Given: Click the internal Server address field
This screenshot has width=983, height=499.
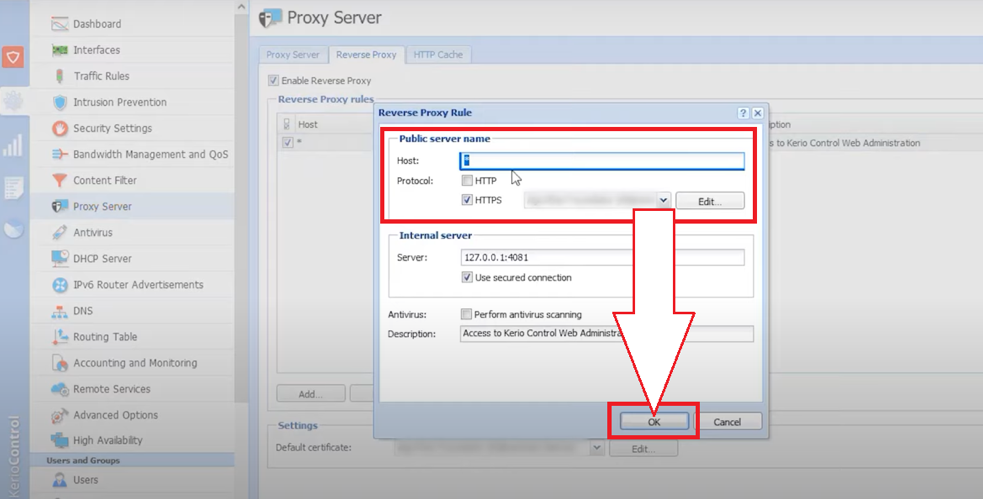Looking at the screenshot, I should point(602,257).
